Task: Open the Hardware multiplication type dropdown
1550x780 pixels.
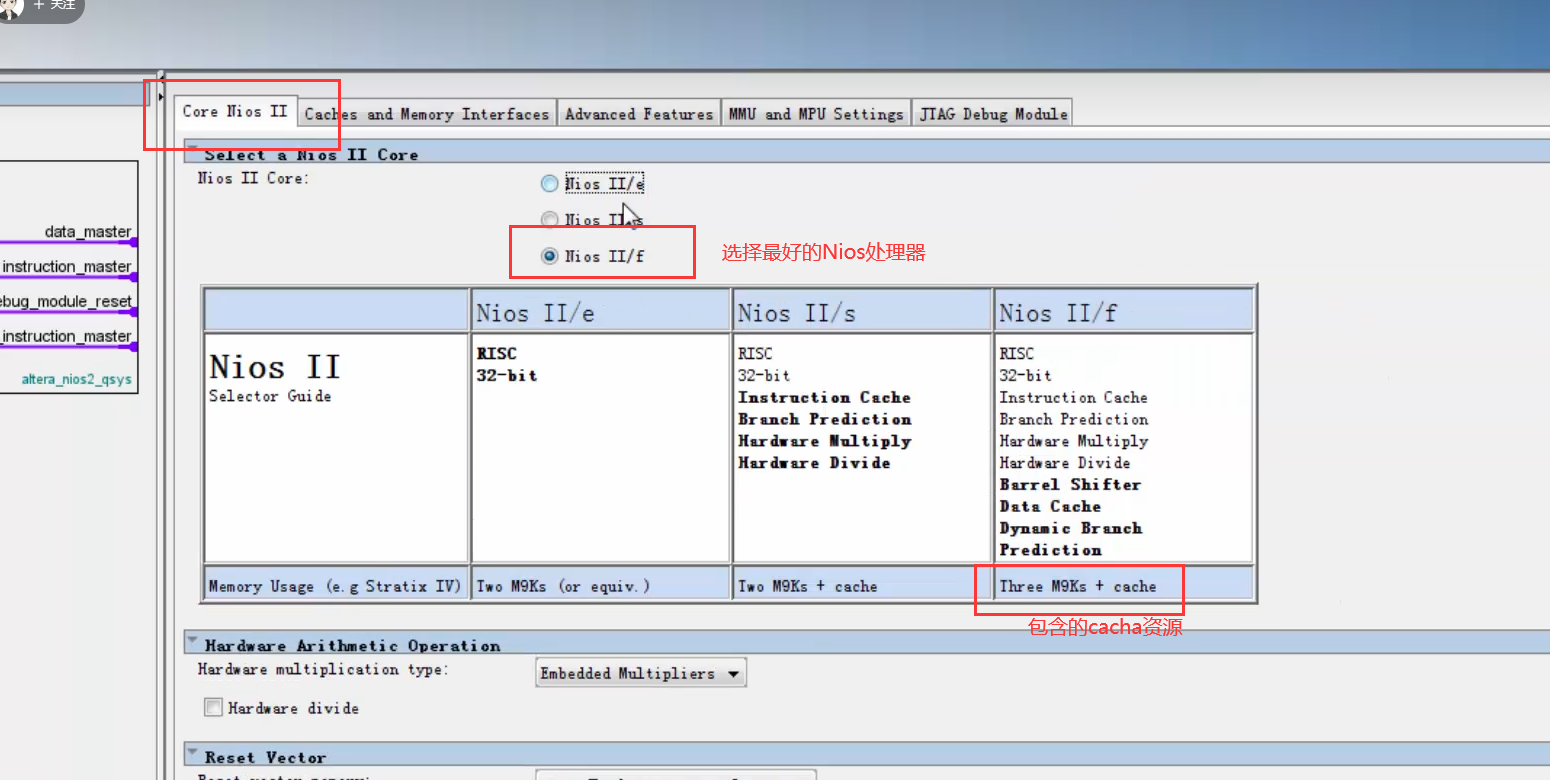Action: 642,674
